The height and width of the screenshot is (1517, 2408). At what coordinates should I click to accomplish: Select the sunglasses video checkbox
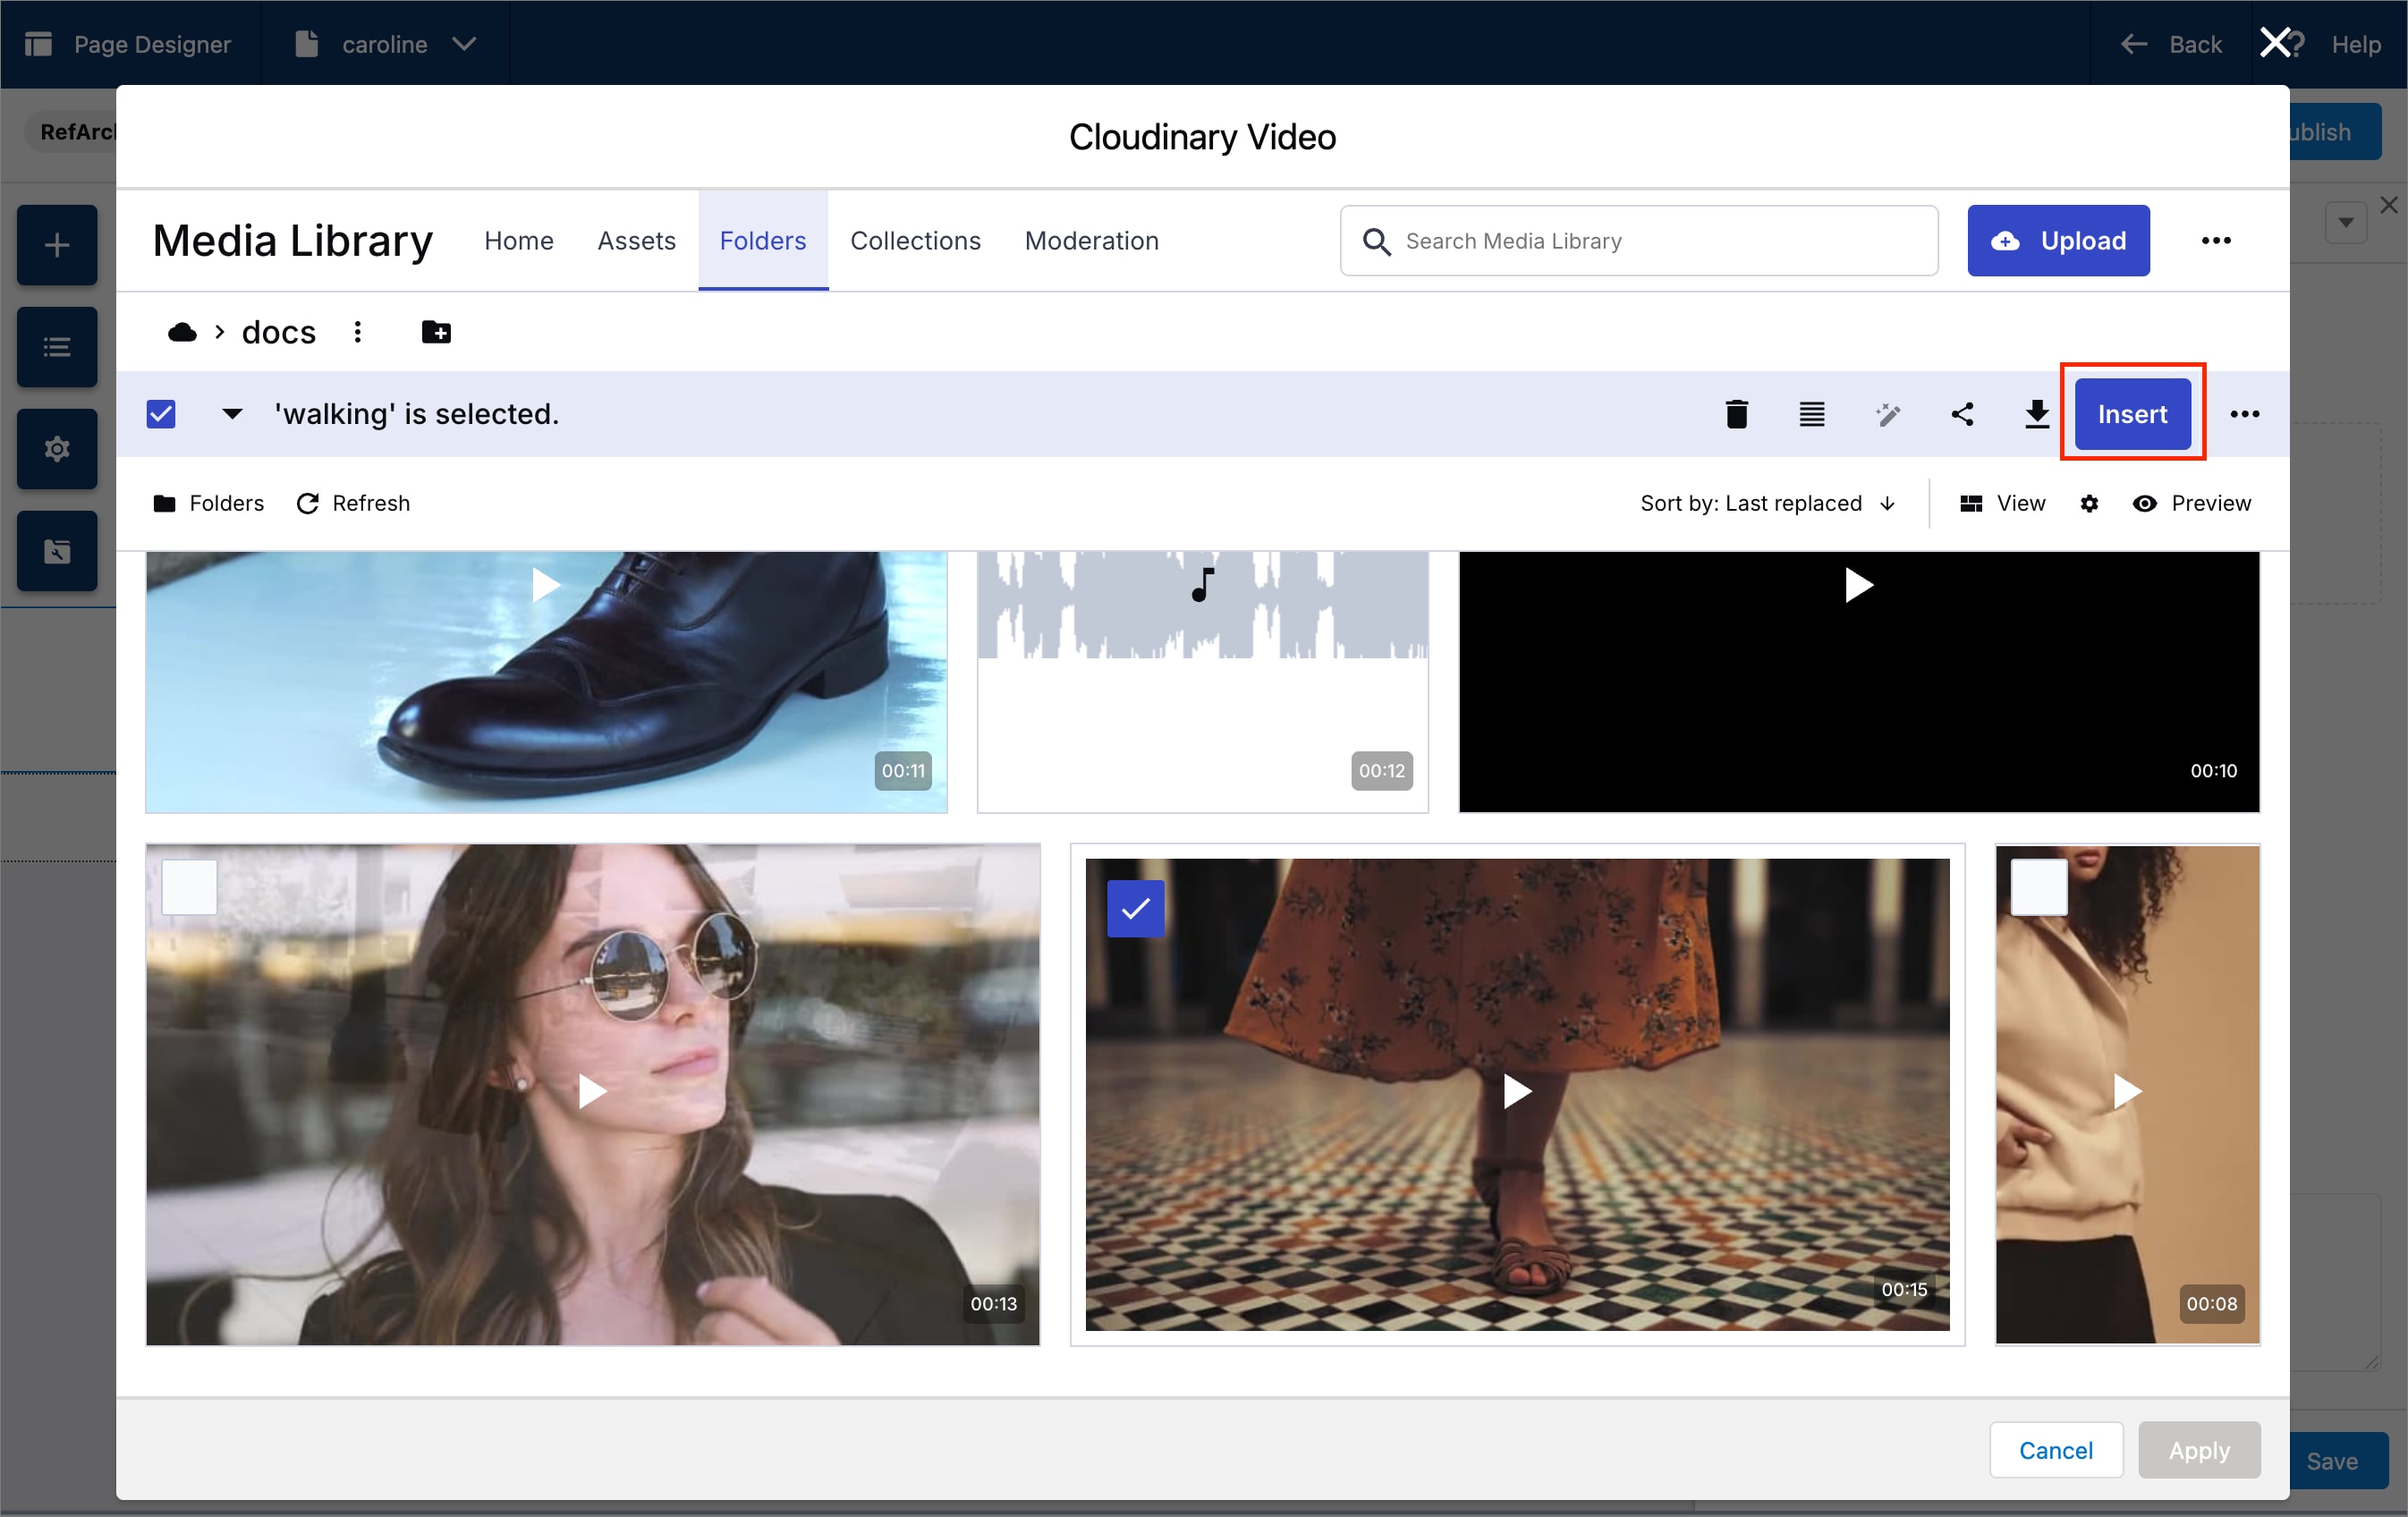click(190, 886)
